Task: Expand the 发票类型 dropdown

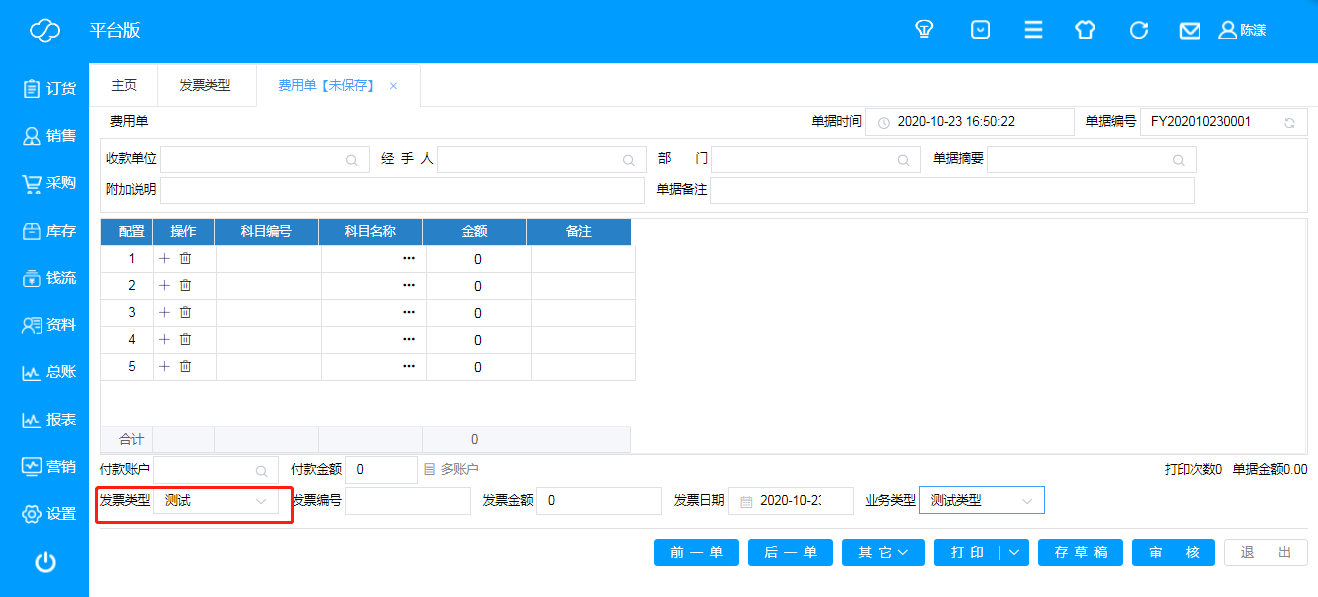Action: [x=261, y=501]
